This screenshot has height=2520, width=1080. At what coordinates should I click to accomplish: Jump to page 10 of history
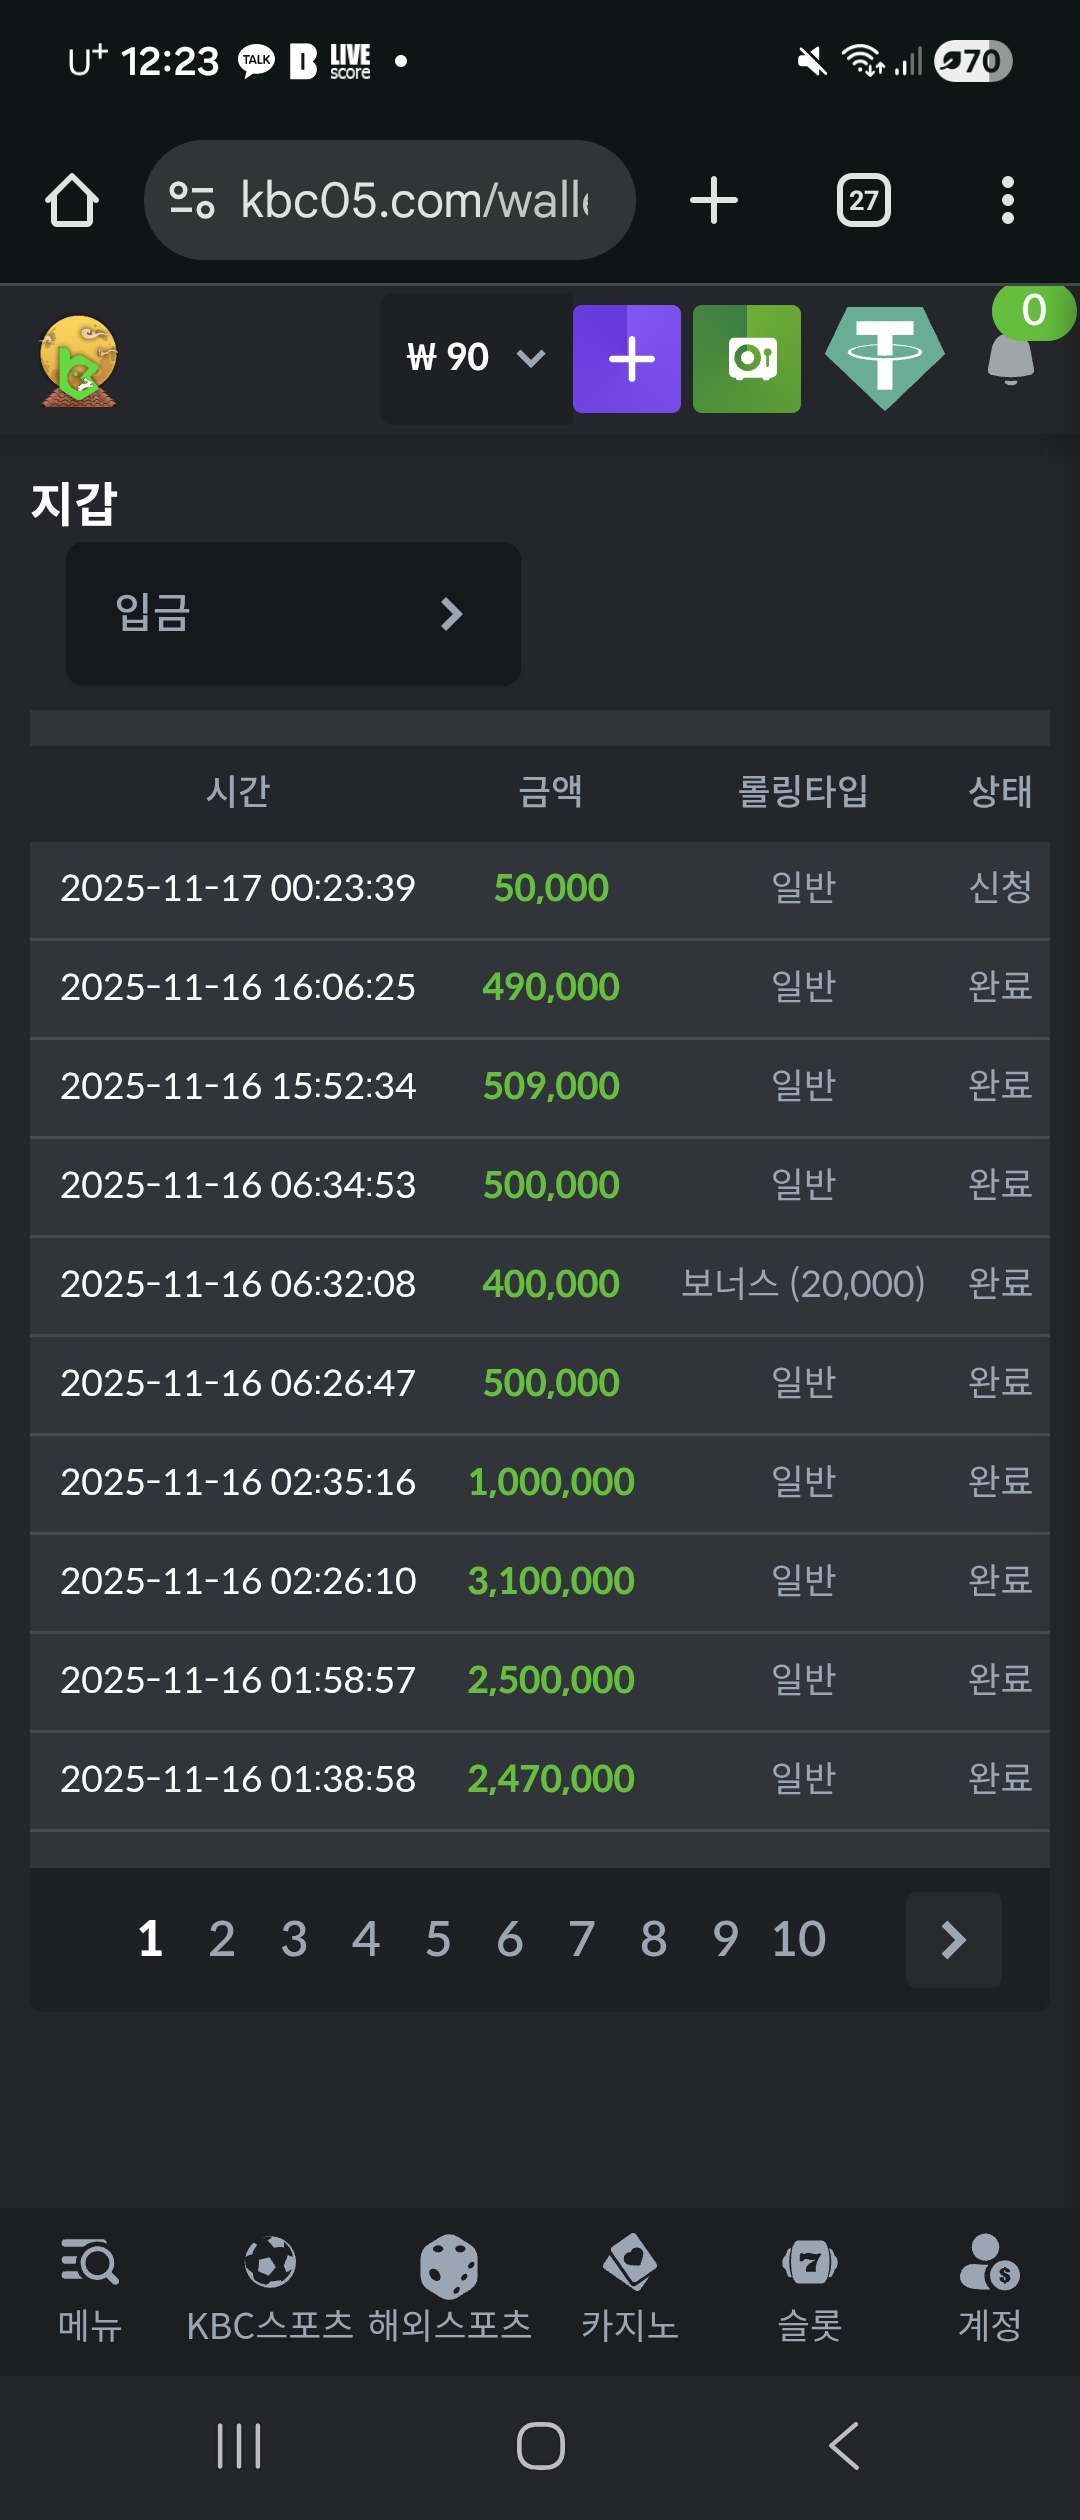(x=798, y=1939)
